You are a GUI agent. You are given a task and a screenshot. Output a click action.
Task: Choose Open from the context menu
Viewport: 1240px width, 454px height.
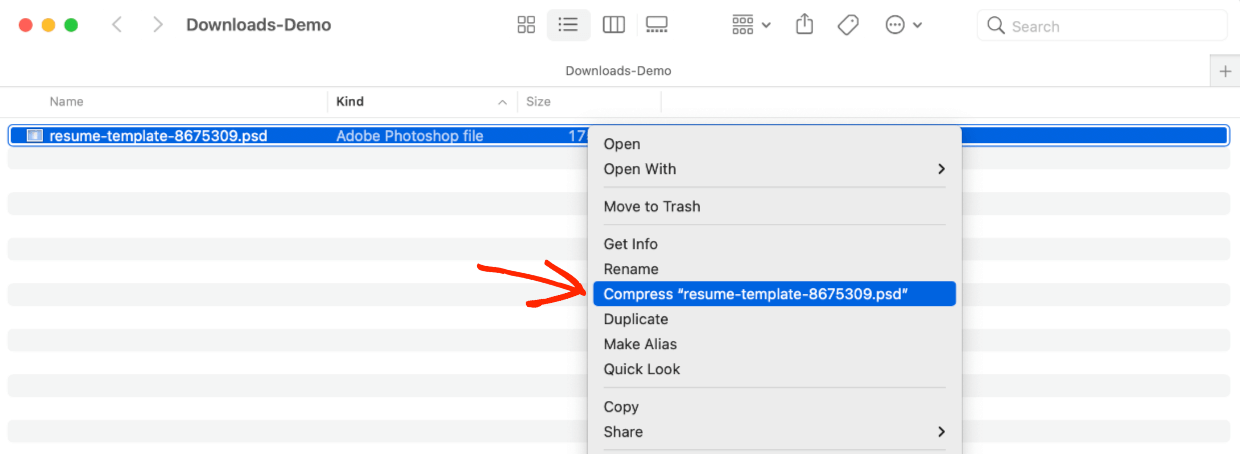pyautogui.click(x=774, y=144)
